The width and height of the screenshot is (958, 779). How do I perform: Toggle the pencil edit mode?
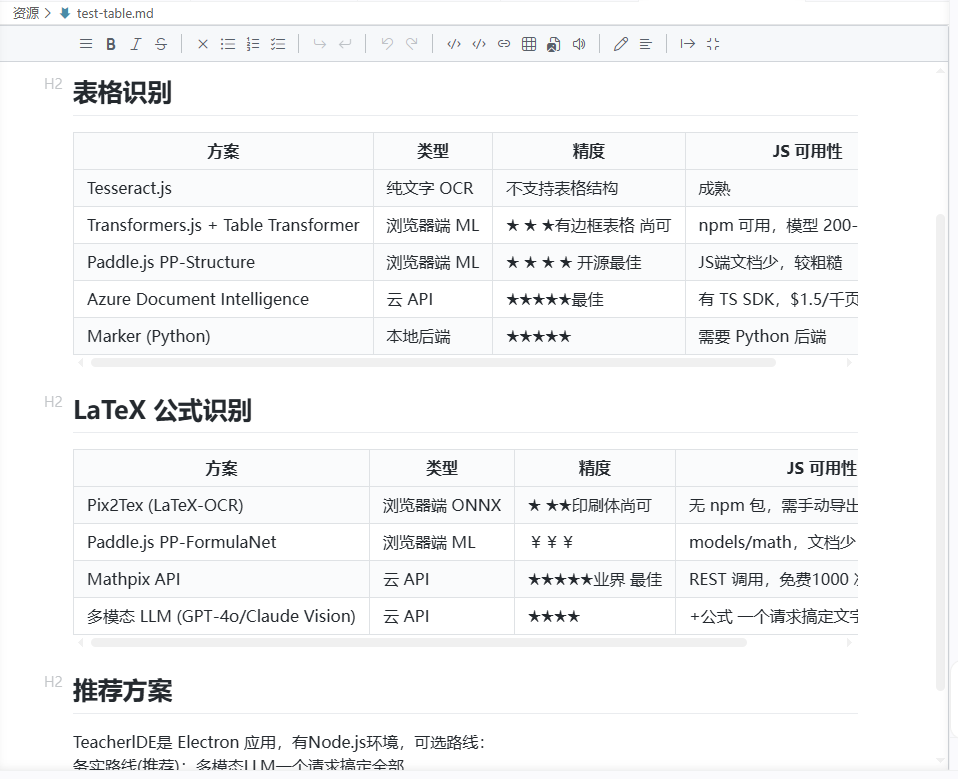[x=621, y=44]
